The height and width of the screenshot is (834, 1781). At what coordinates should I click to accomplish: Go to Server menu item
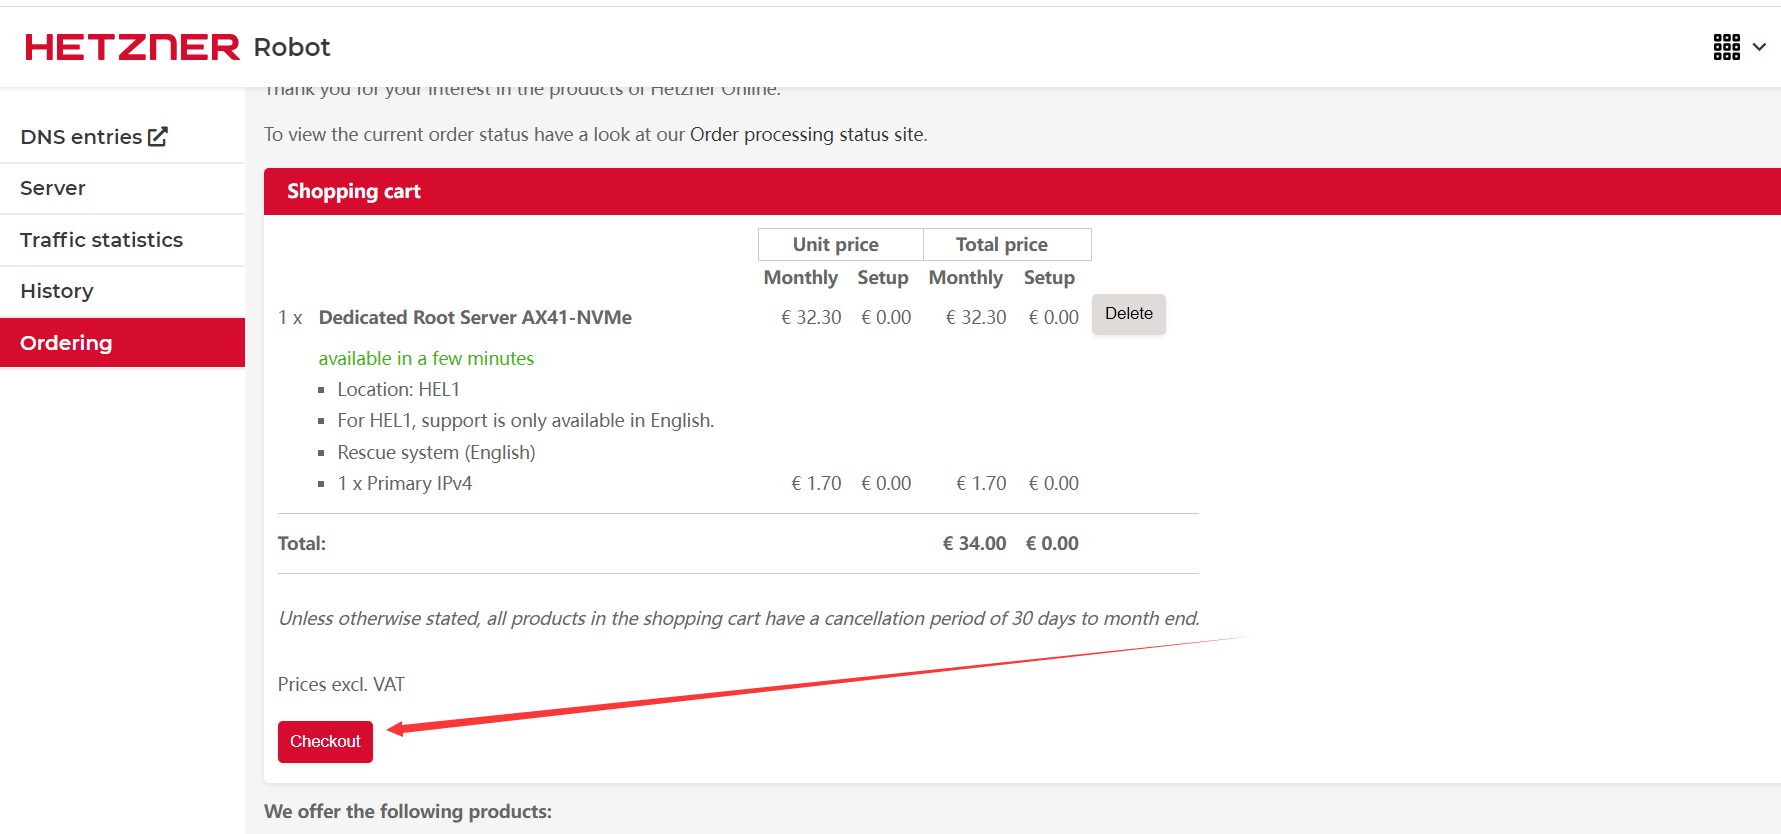pyautogui.click(x=122, y=188)
